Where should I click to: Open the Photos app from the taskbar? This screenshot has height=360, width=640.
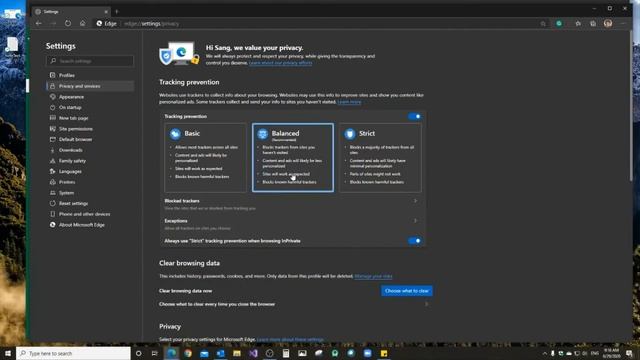302,353
